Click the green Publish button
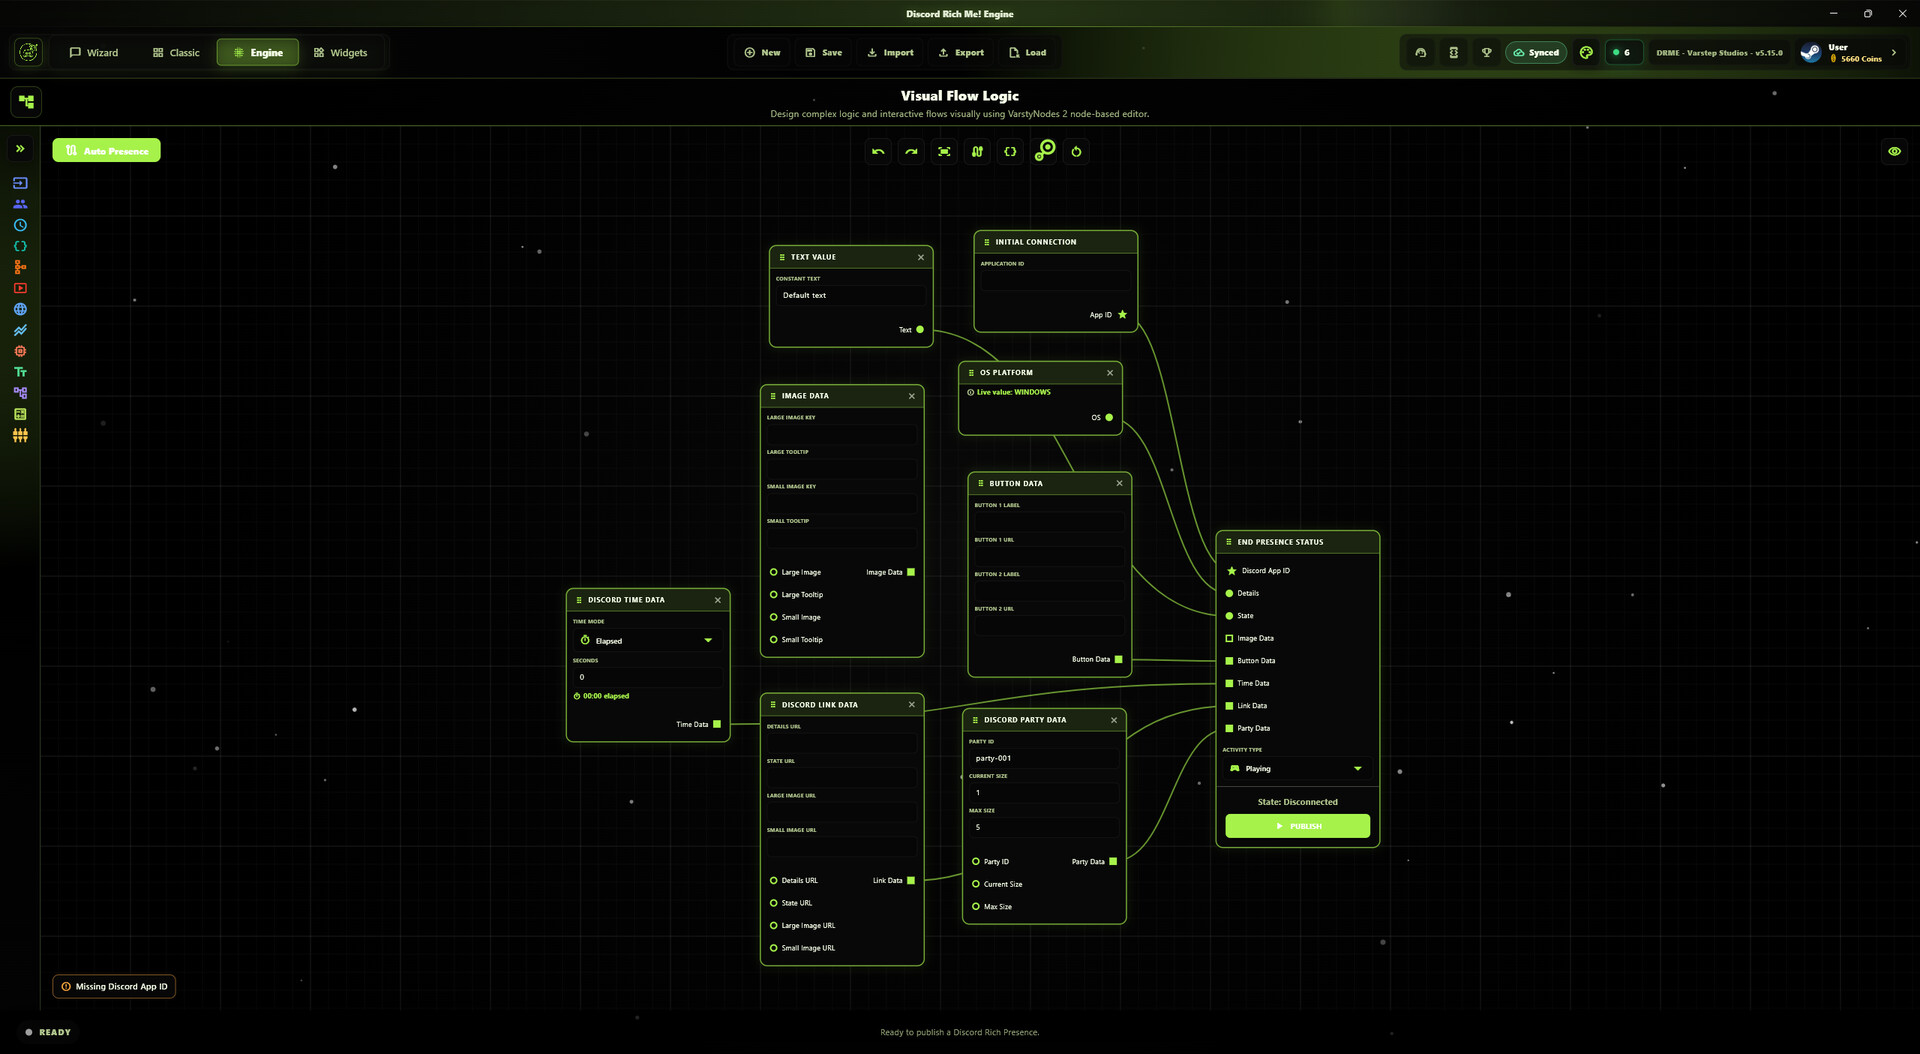This screenshot has width=1920, height=1054. [1297, 826]
